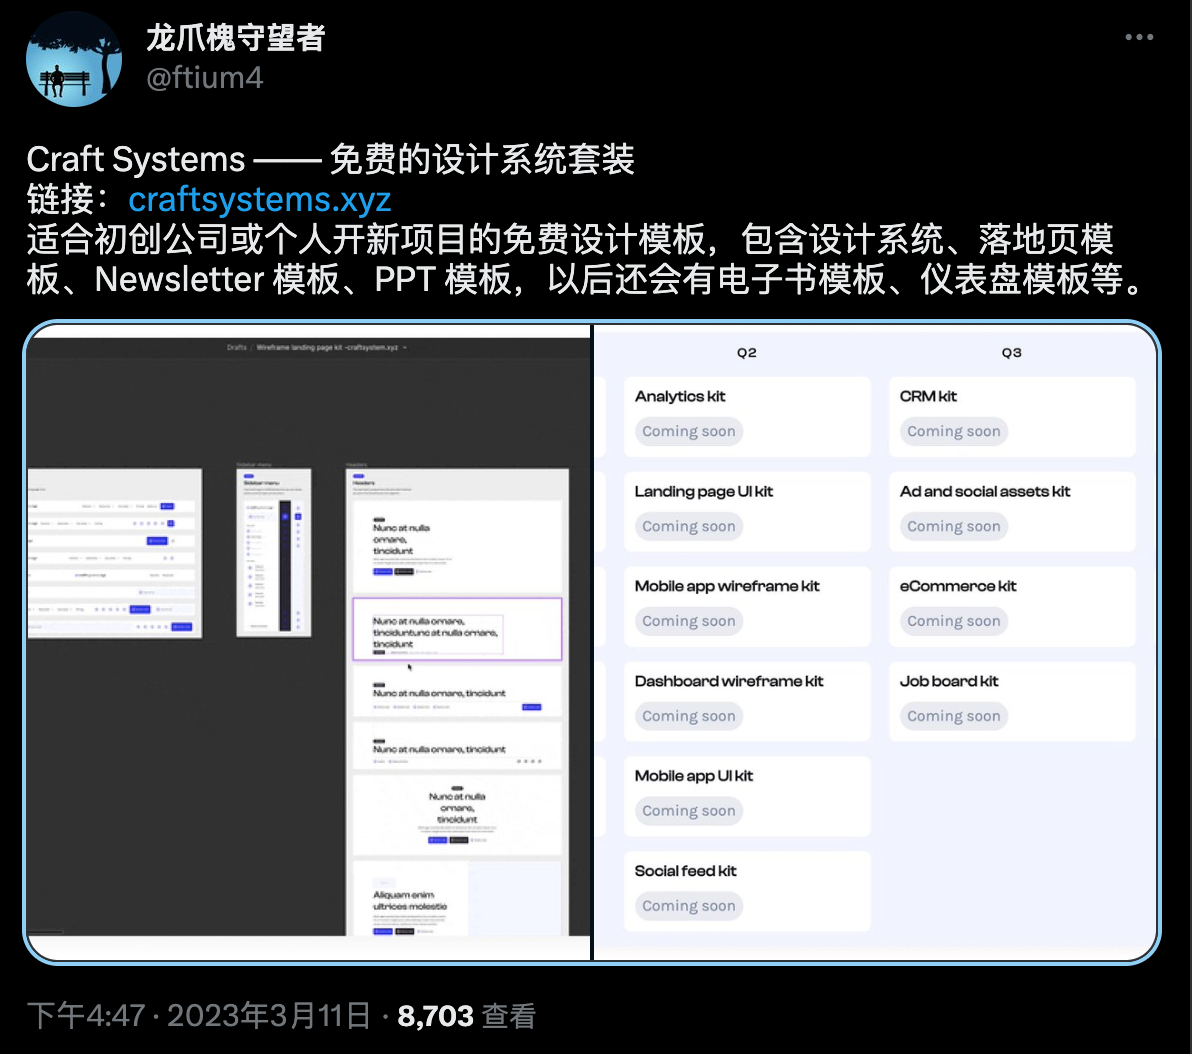Select the purple-highlighted header frame in wireframe

point(457,629)
